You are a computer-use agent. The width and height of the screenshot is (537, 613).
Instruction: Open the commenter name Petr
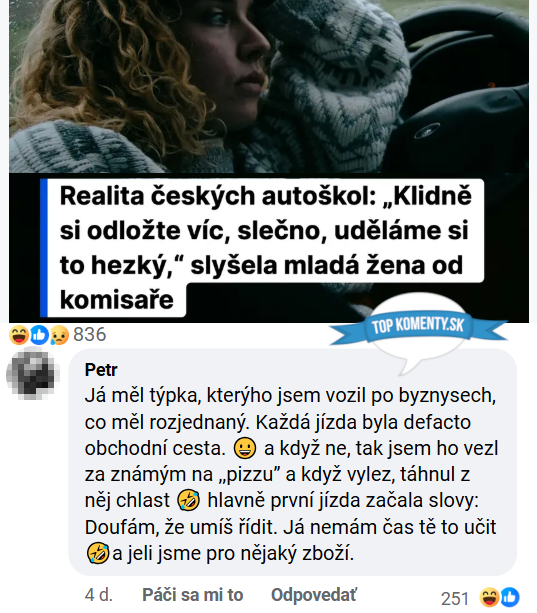click(x=101, y=370)
